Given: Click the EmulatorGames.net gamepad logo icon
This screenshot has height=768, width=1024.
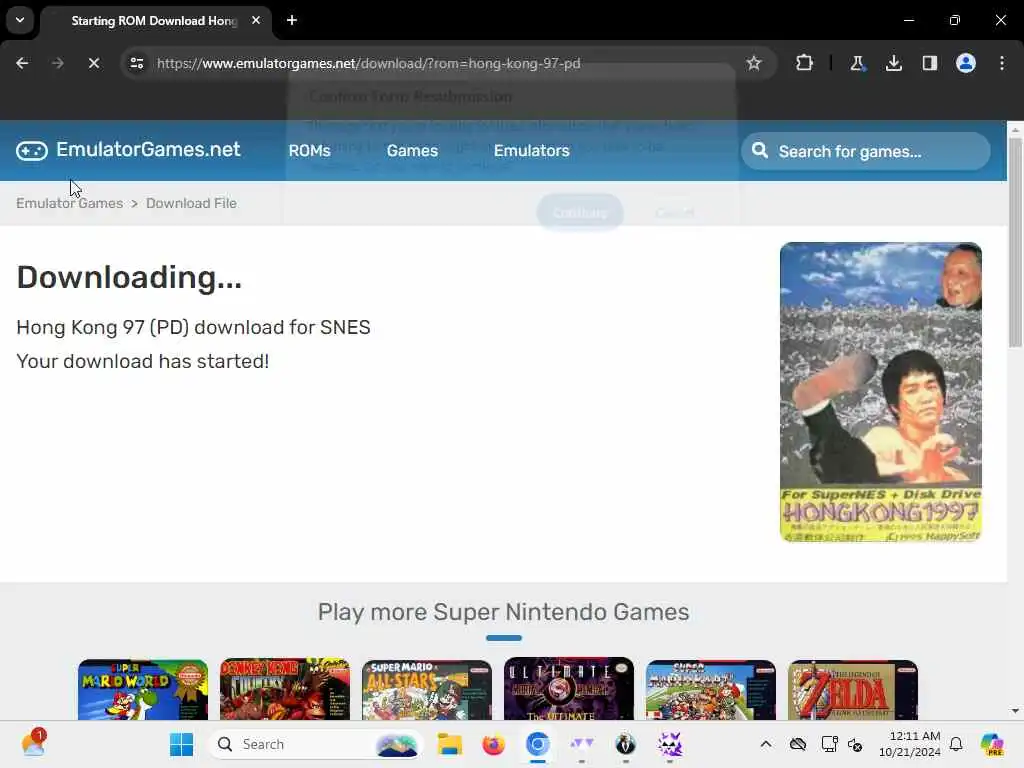Looking at the screenshot, I should pyautogui.click(x=32, y=151).
